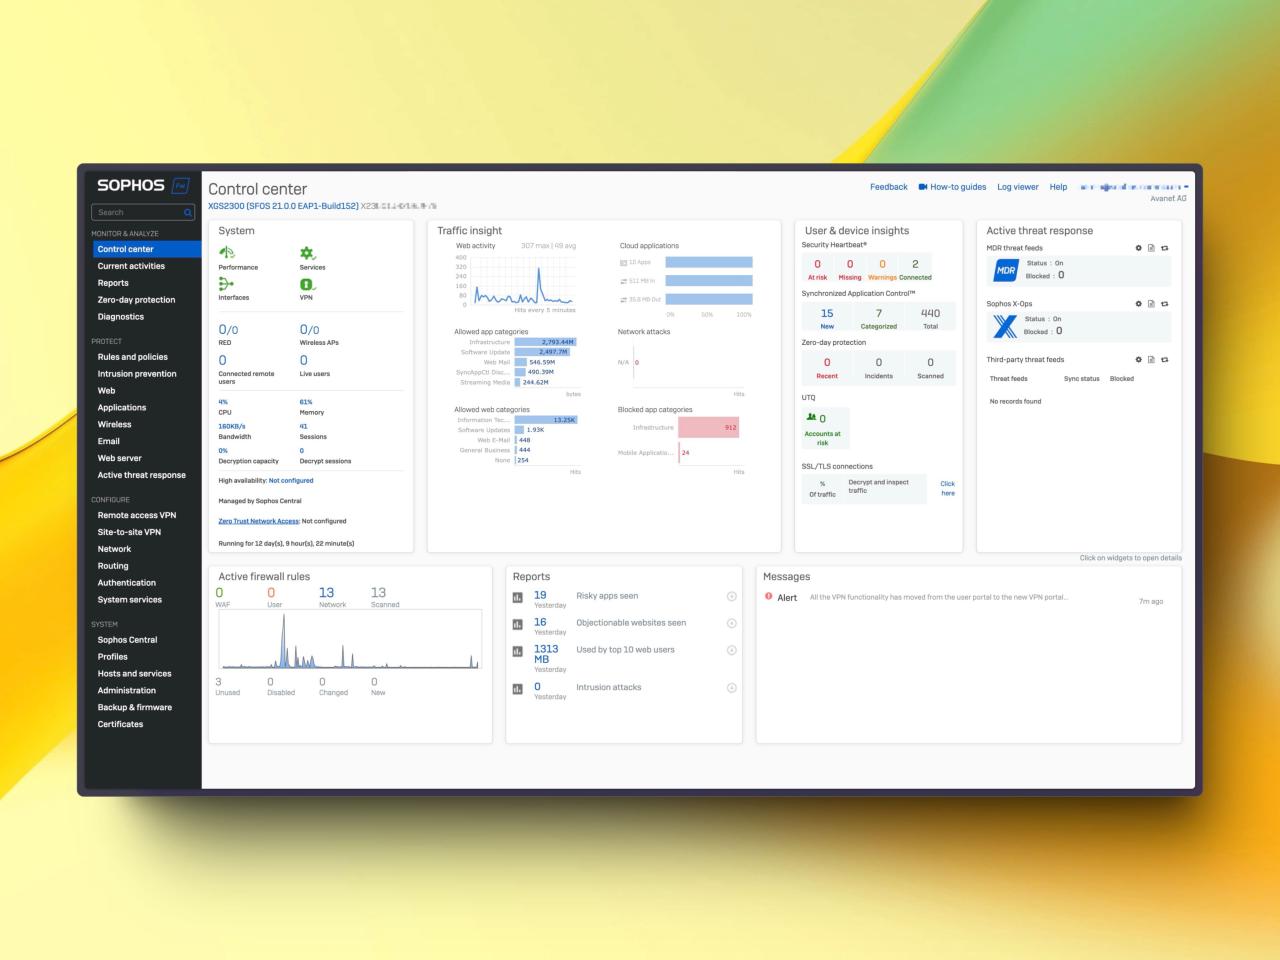Open the Certificates menu item
The height and width of the screenshot is (960, 1280).
pos(120,724)
